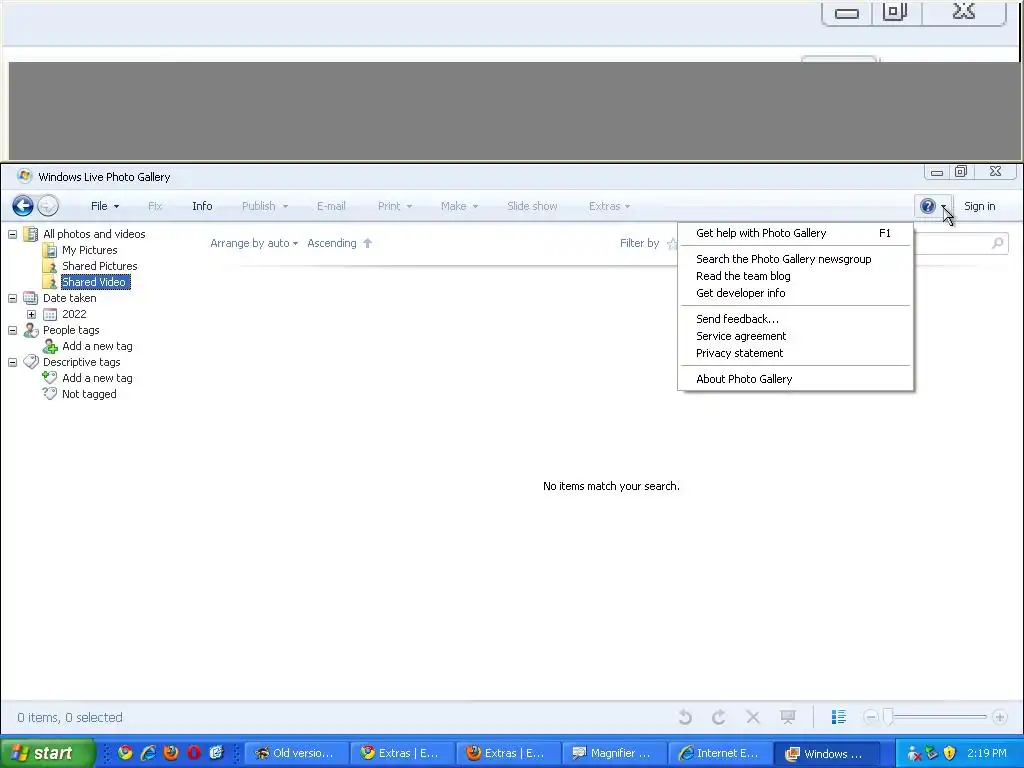Open the Publish dropdown
The height and width of the screenshot is (768, 1024).
coord(264,206)
